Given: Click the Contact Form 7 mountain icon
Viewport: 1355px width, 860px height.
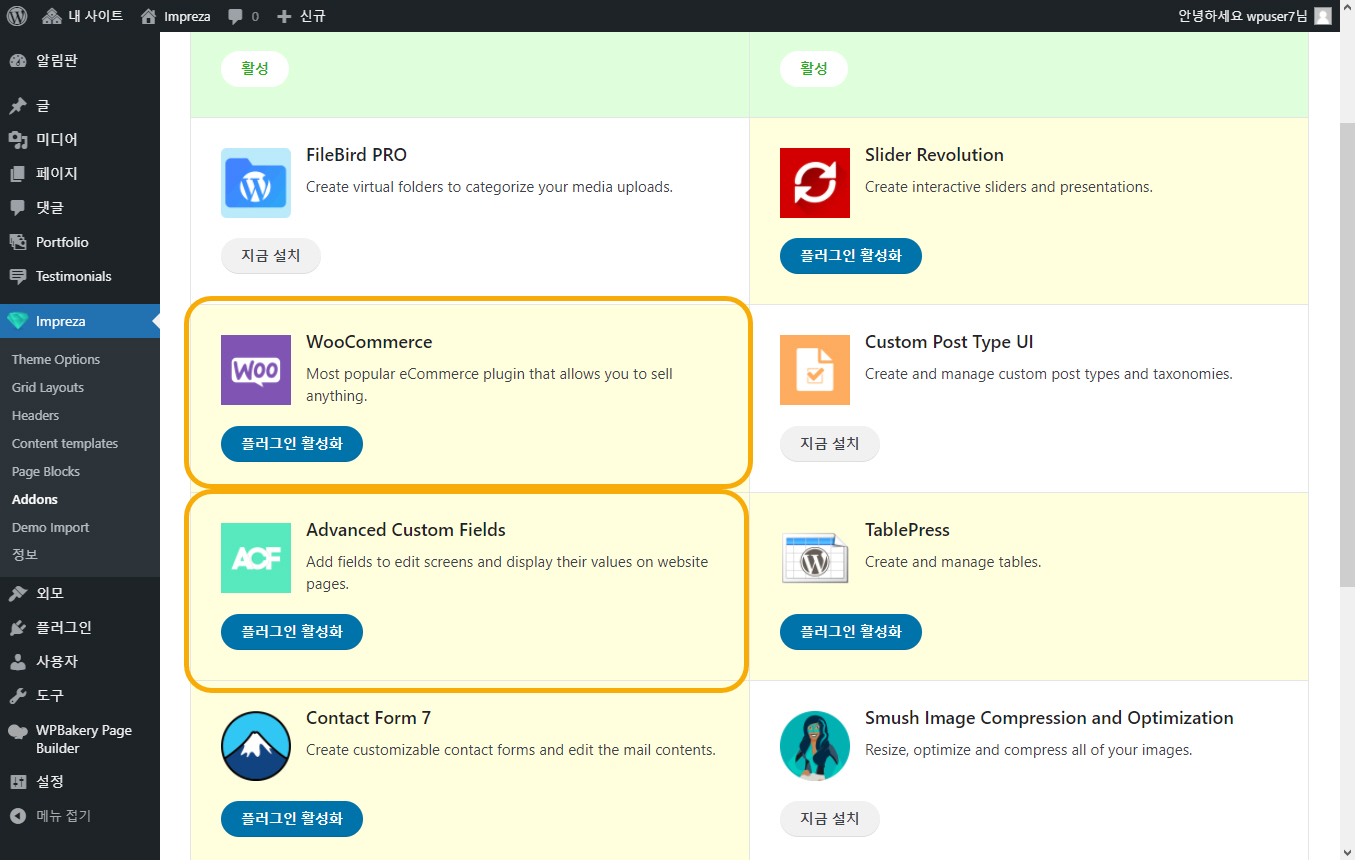Looking at the screenshot, I should pos(256,746).
